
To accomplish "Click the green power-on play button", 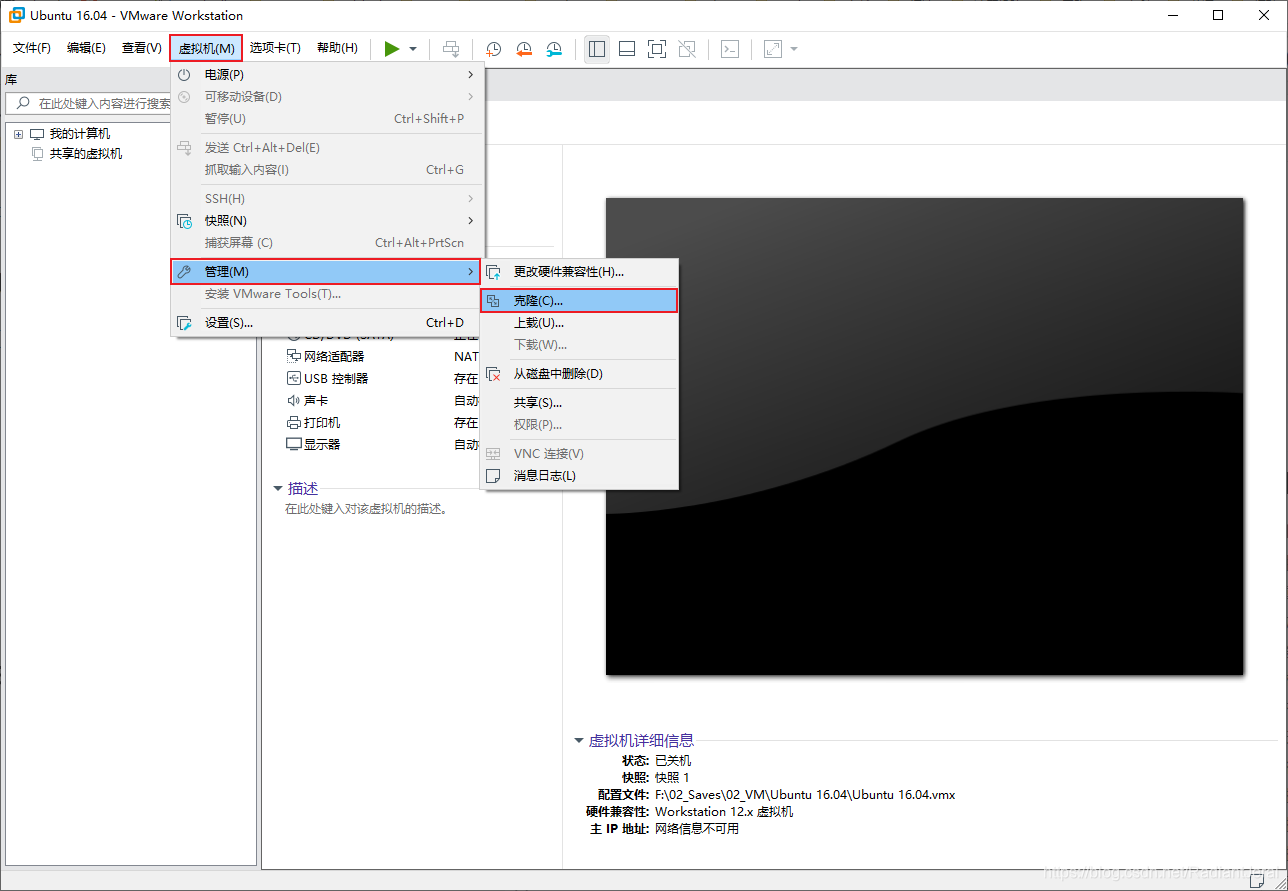I will (x=392, y=48).
